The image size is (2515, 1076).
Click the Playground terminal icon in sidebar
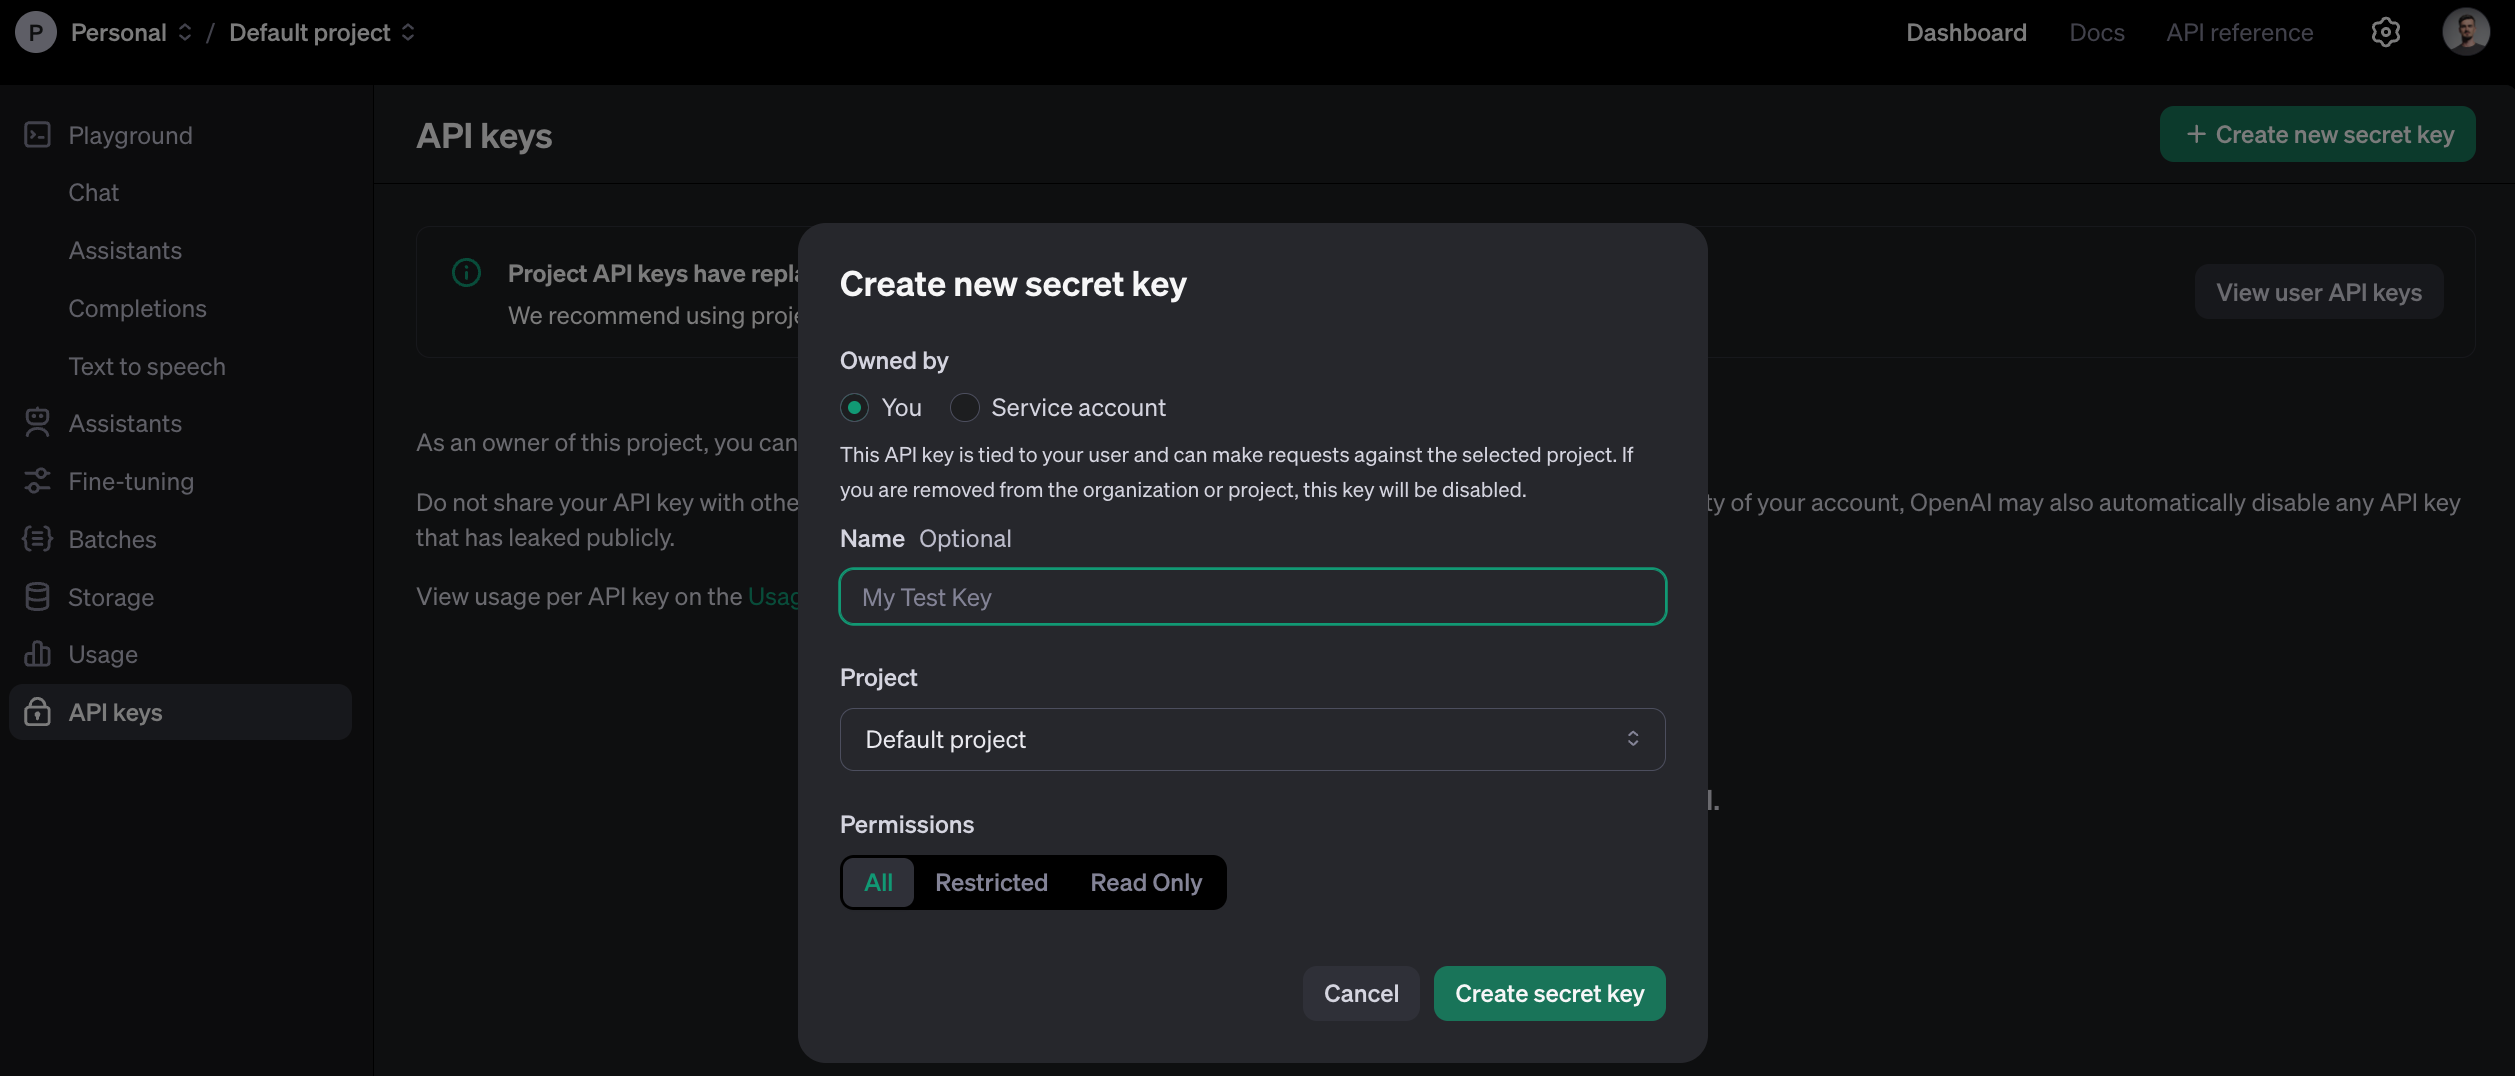37,135
